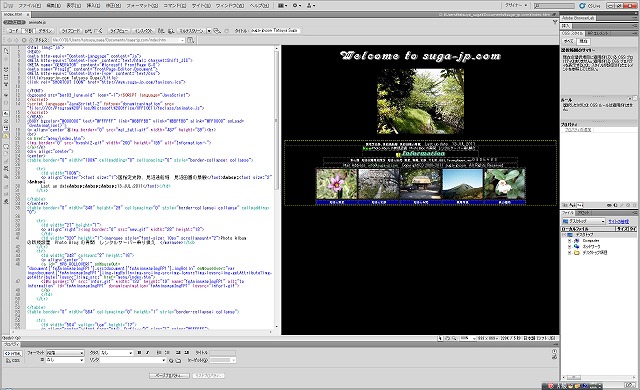Click the Ordered list icon in Properties
This screenshot has height=390, width=640.
tap(168, 352)
